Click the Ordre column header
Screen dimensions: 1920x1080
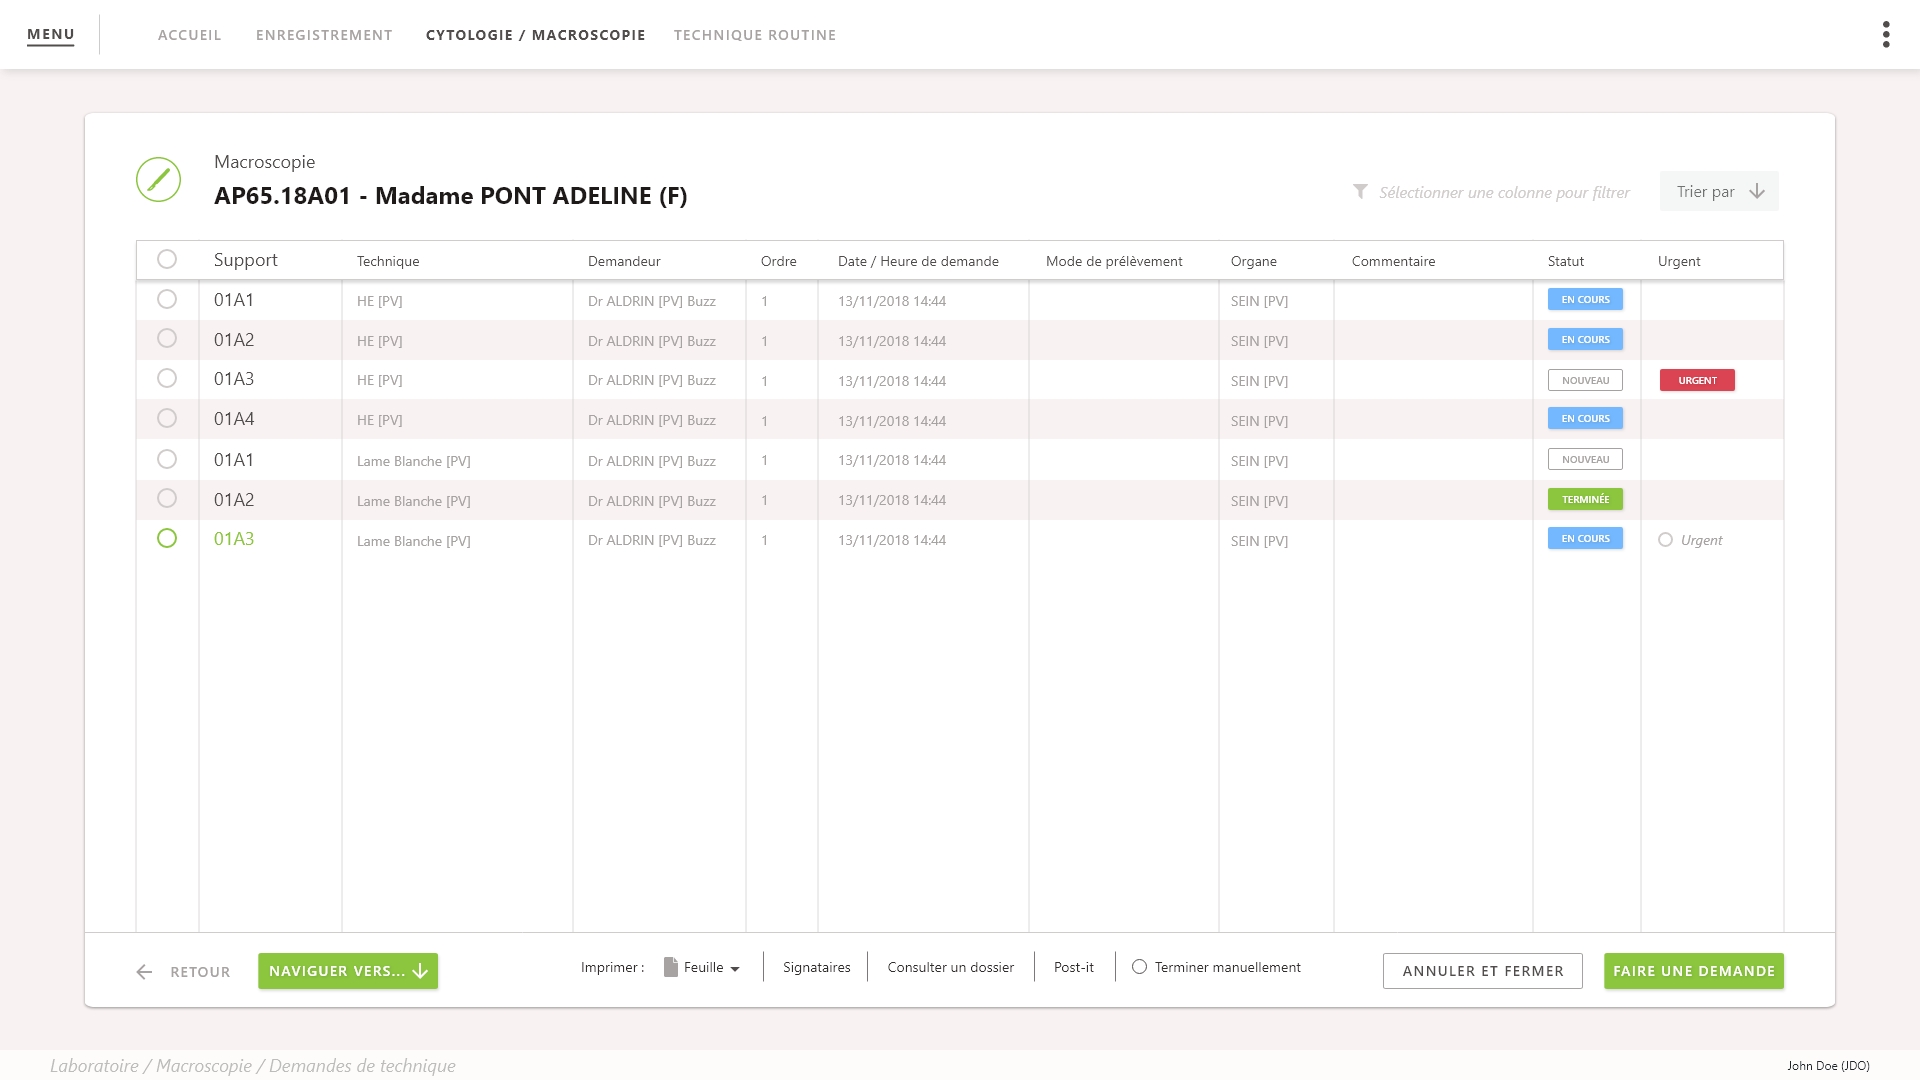778,261
